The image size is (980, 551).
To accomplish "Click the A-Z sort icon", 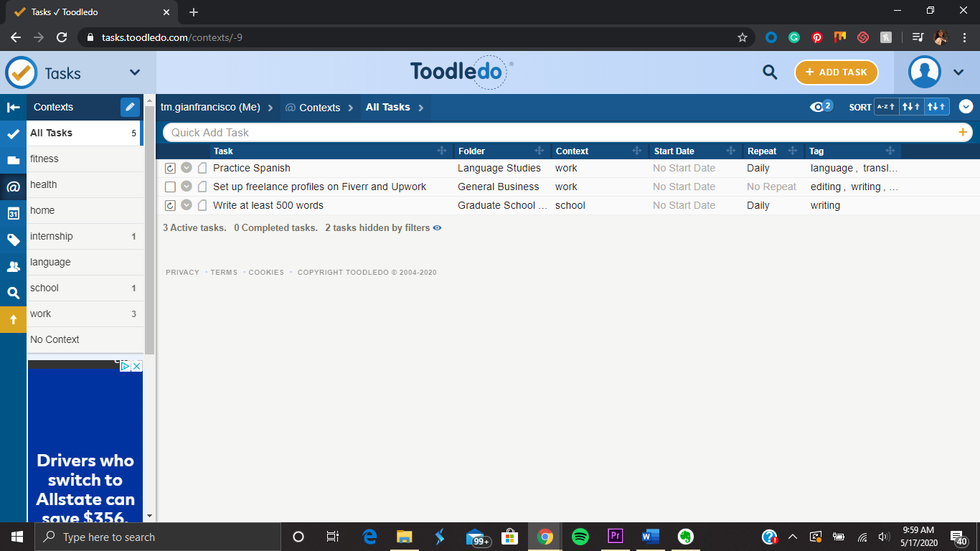I will [885, 107].
